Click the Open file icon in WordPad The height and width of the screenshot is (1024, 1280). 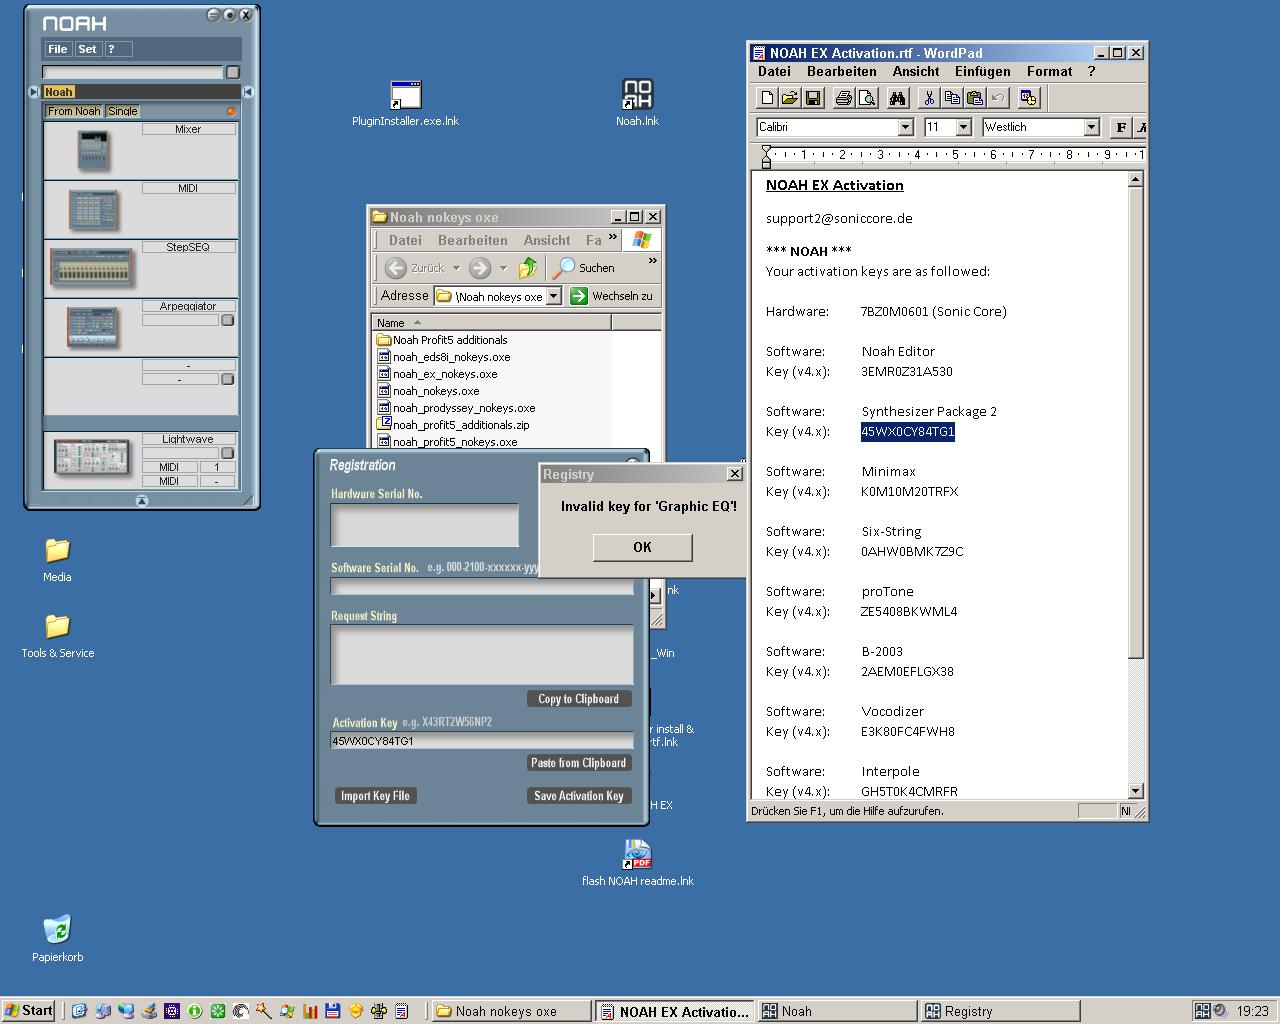click(x=790, y=98)
